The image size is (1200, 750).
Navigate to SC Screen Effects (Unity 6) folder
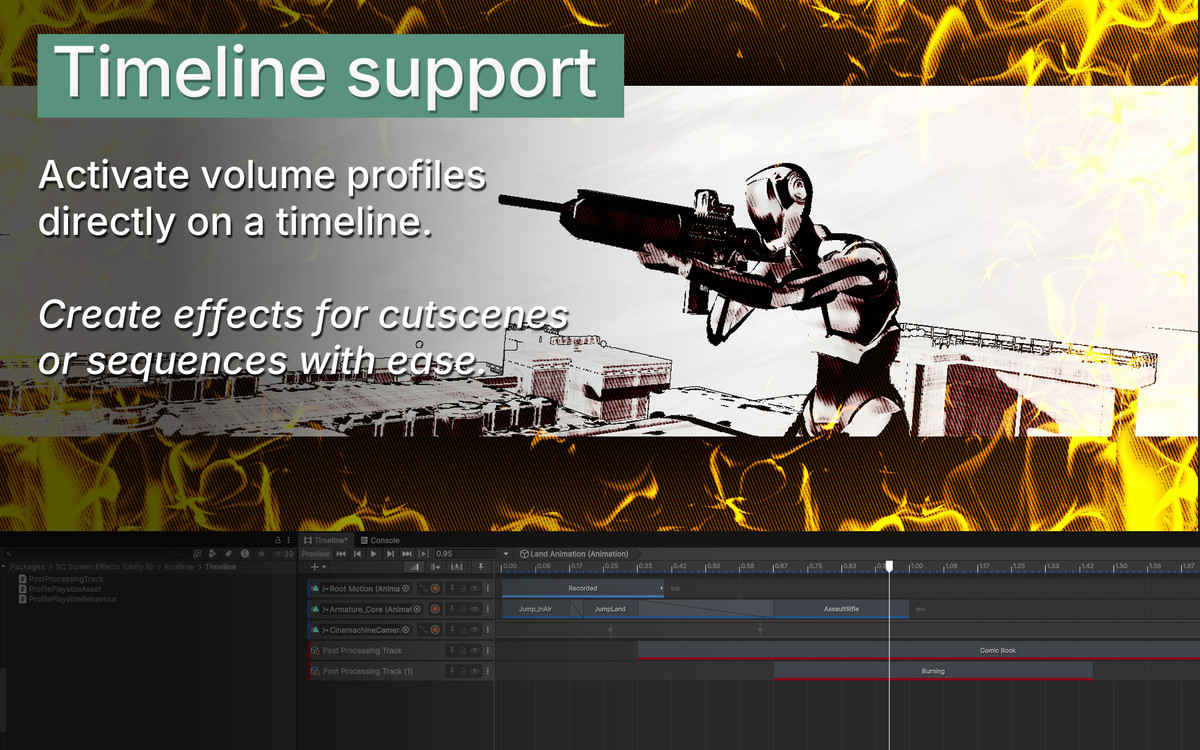pos(104,567)
